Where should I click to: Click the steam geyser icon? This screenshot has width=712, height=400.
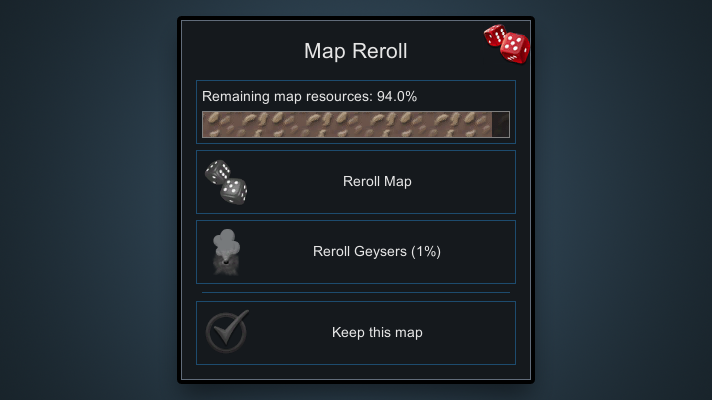coord(226,252)
